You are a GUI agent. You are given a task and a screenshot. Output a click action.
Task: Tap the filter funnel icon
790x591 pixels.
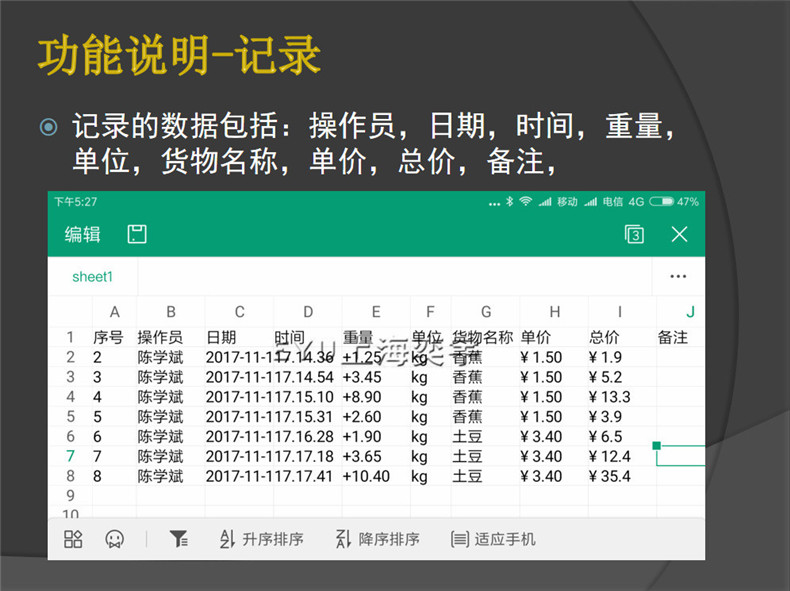pos(178,539)
